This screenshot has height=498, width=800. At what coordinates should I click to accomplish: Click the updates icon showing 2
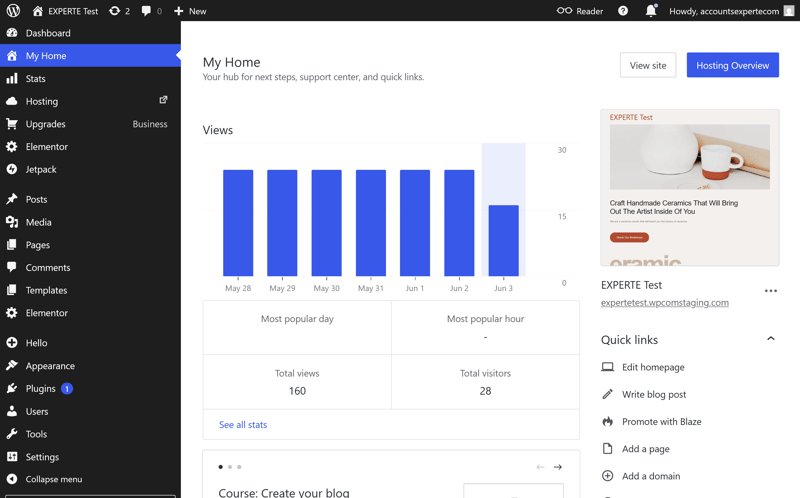pos(115,11)
